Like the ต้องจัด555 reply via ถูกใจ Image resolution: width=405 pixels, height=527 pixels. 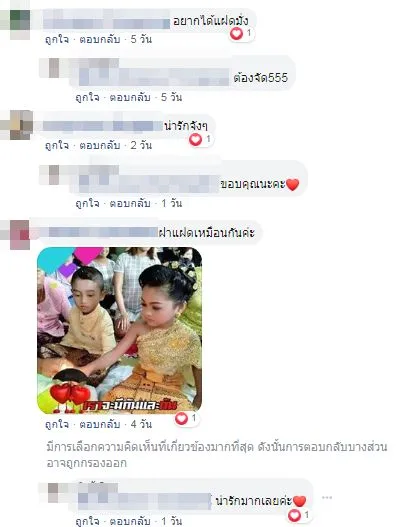pyautogui.click(x=87, y=97)
